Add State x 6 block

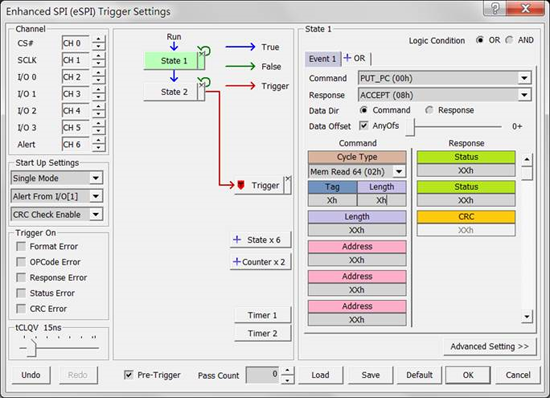point(260,240)
